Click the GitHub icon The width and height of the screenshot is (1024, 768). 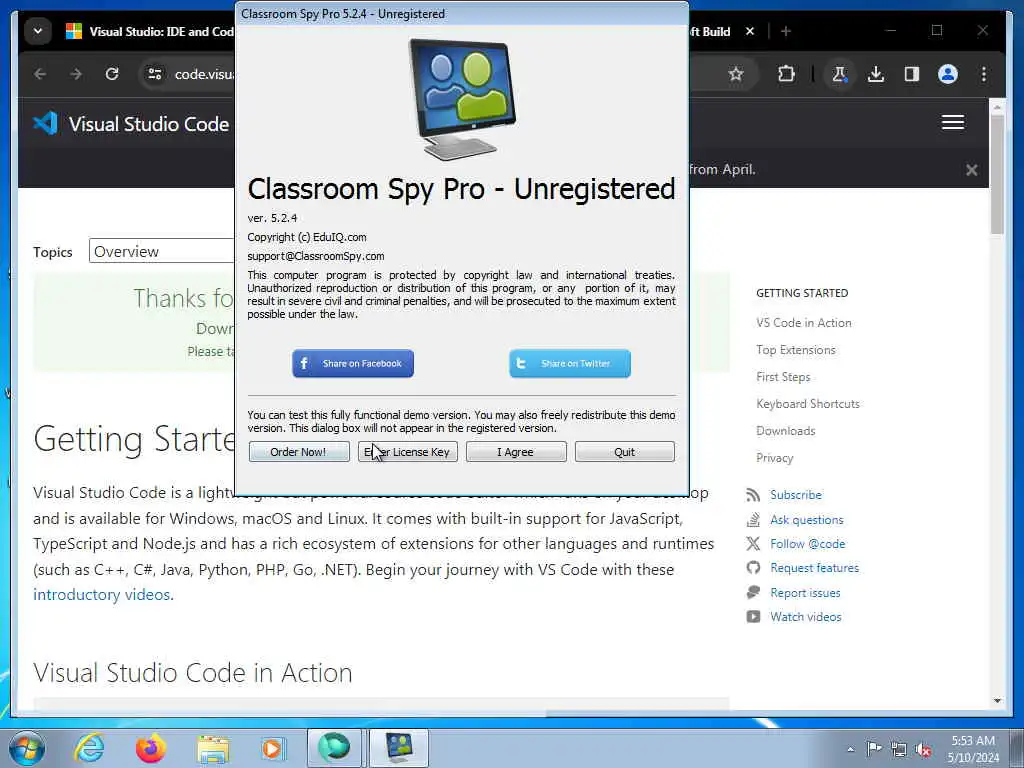pyautogui.click(x=753, y=568)
